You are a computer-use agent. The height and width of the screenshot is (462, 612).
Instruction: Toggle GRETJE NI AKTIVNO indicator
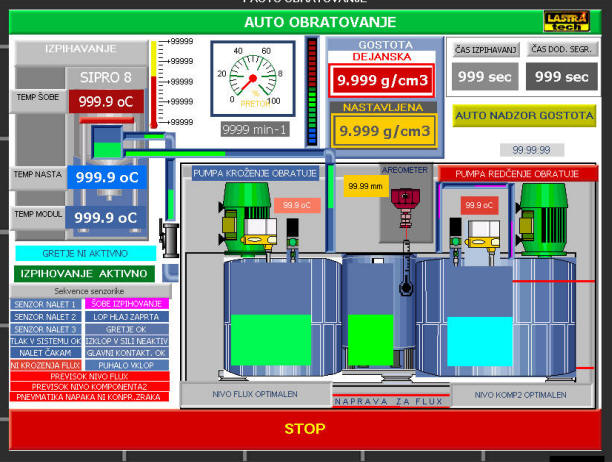[85, 253]
